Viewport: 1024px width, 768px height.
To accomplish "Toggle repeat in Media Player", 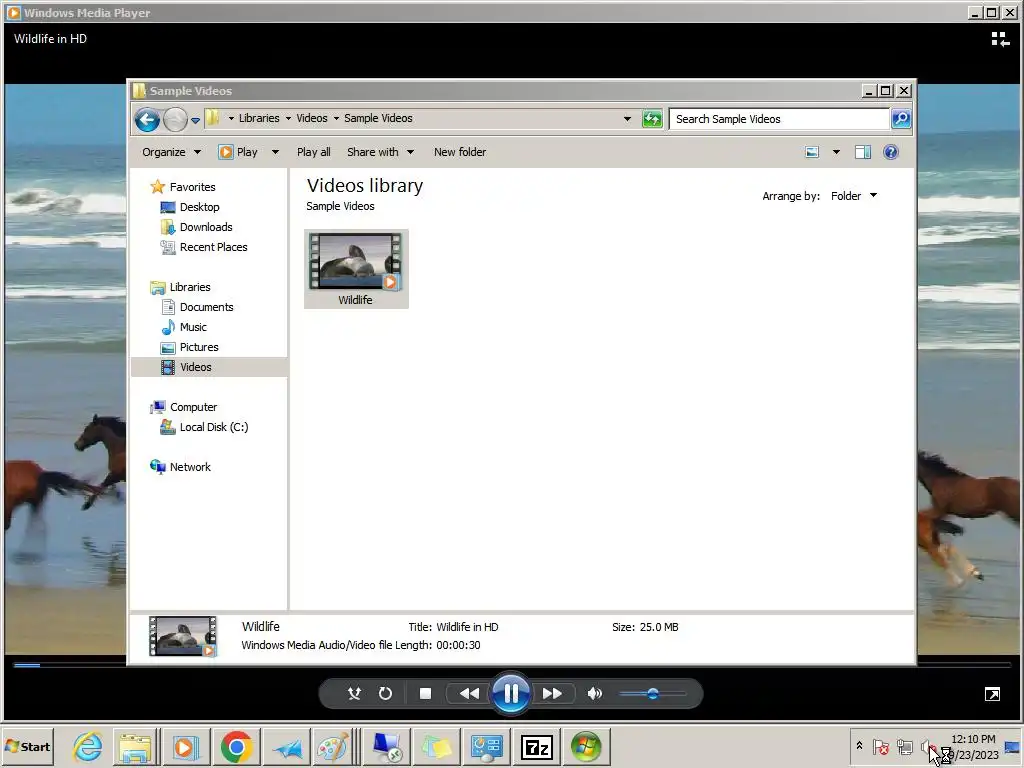I will pyautogui.click(x=385, y=694).
